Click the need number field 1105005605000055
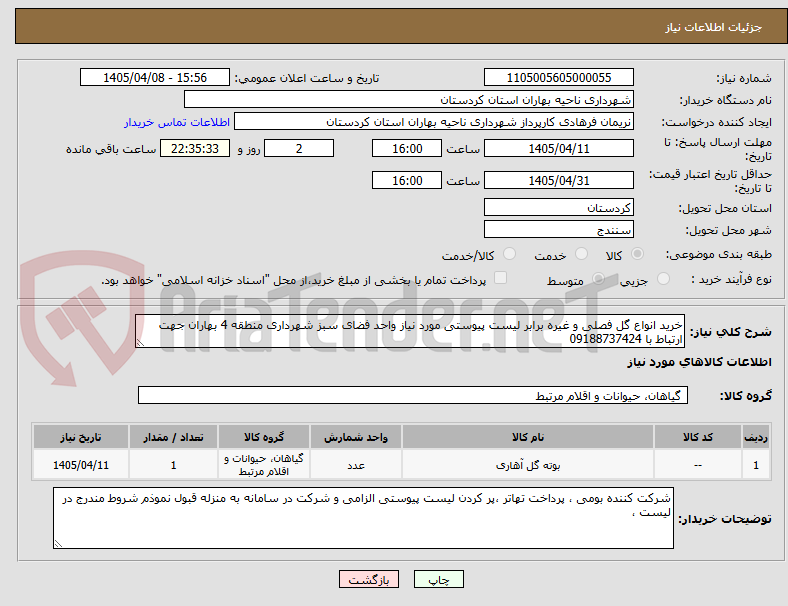788x606 pixels. point(558,77)
